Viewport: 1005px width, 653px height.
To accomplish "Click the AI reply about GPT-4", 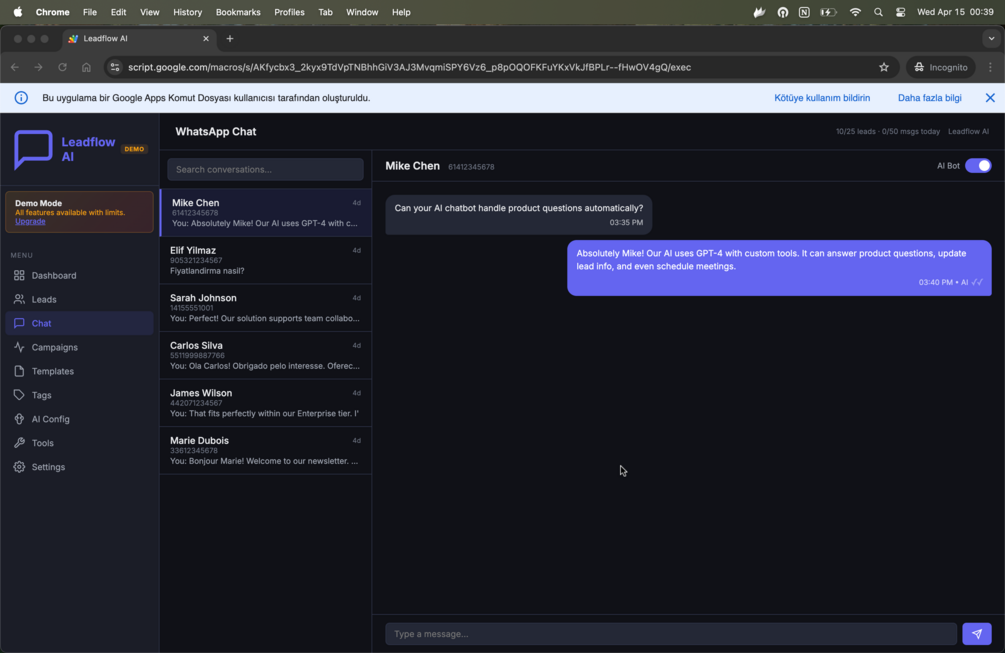I will coord(779,268).
